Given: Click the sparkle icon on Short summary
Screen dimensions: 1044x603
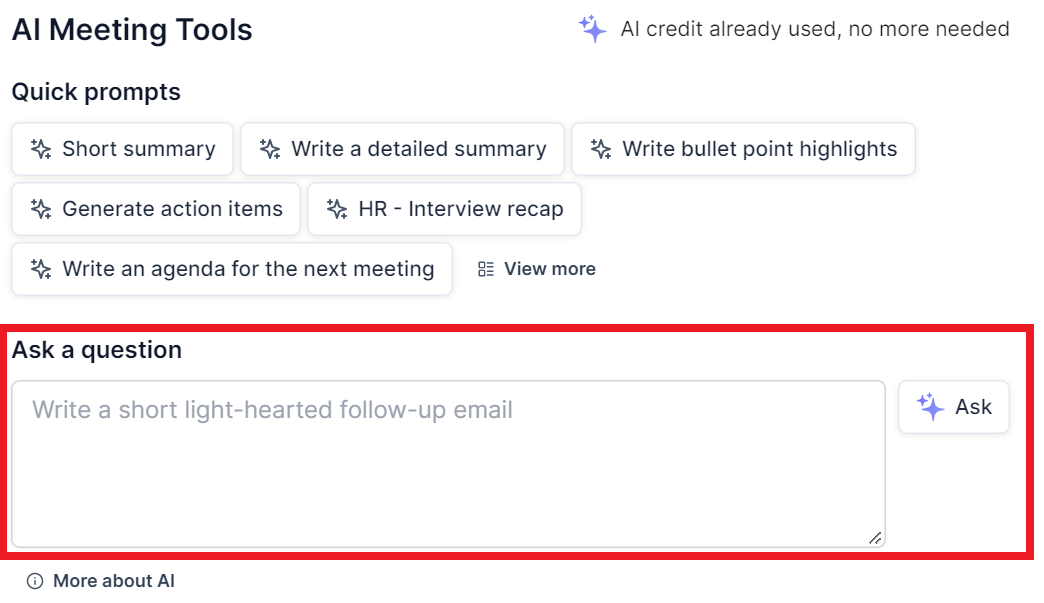Looking at the screenshot, I should pyautogui.click(x=41, y=149).
